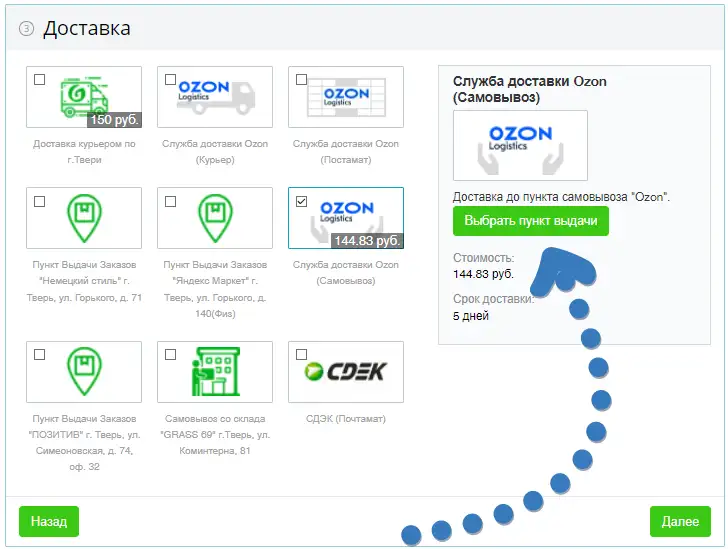Click the large Ozon Logistics image in details panel
This screenshot has width=728, height=549.
520,145
